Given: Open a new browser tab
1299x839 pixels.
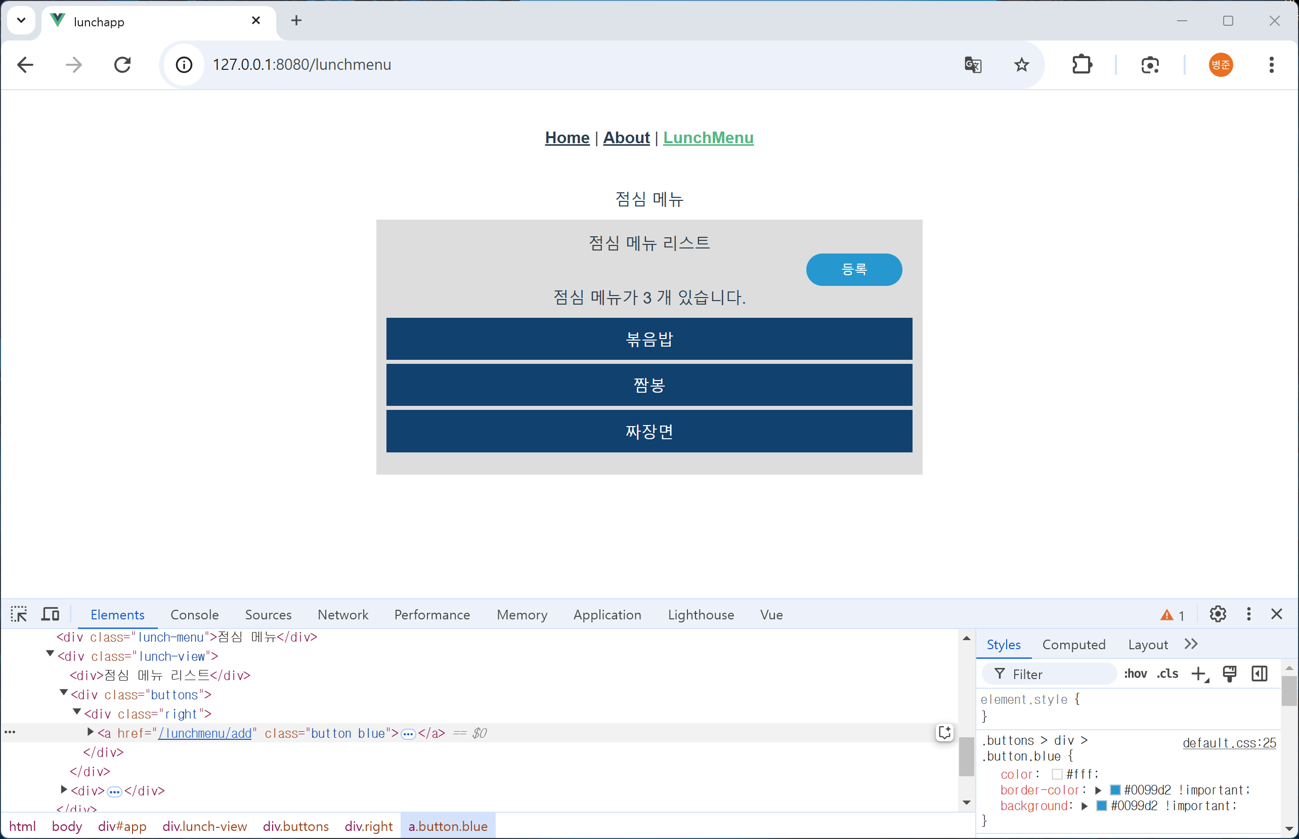Looking at the screenshot, I should tap(296, 20).
